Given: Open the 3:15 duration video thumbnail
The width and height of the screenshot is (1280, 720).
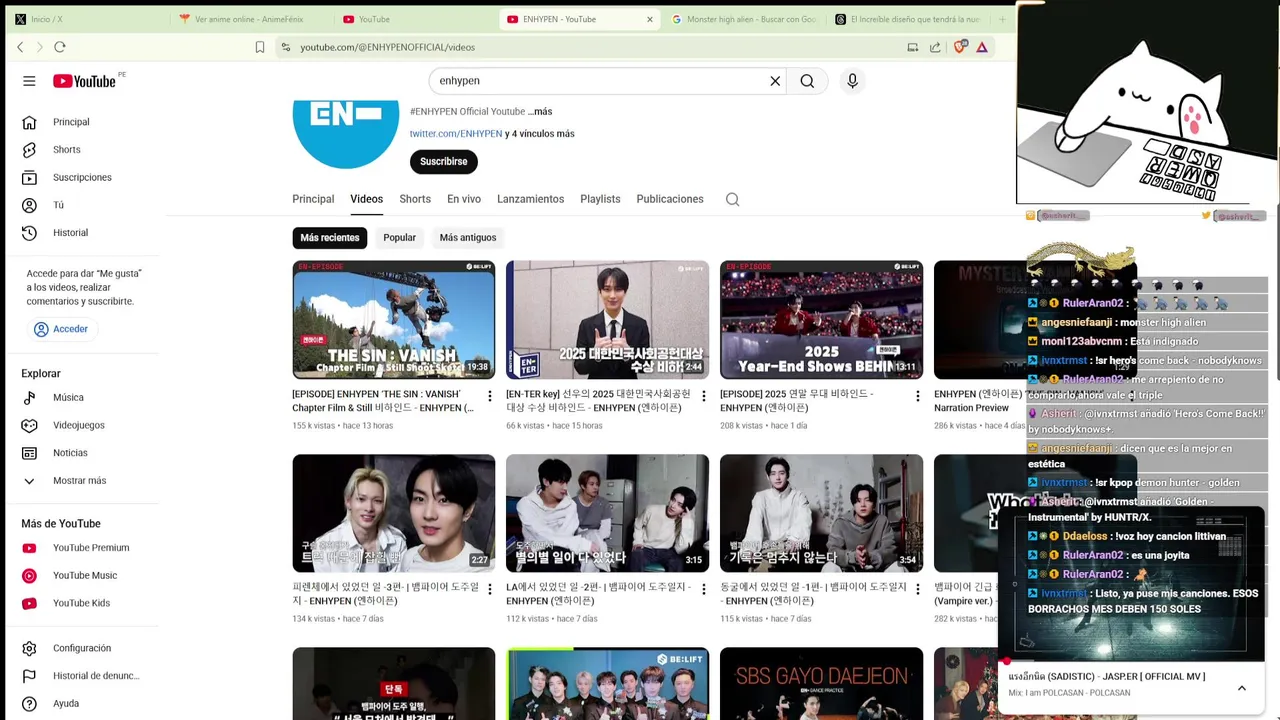Looking at the screenshot, I should 607,513.
